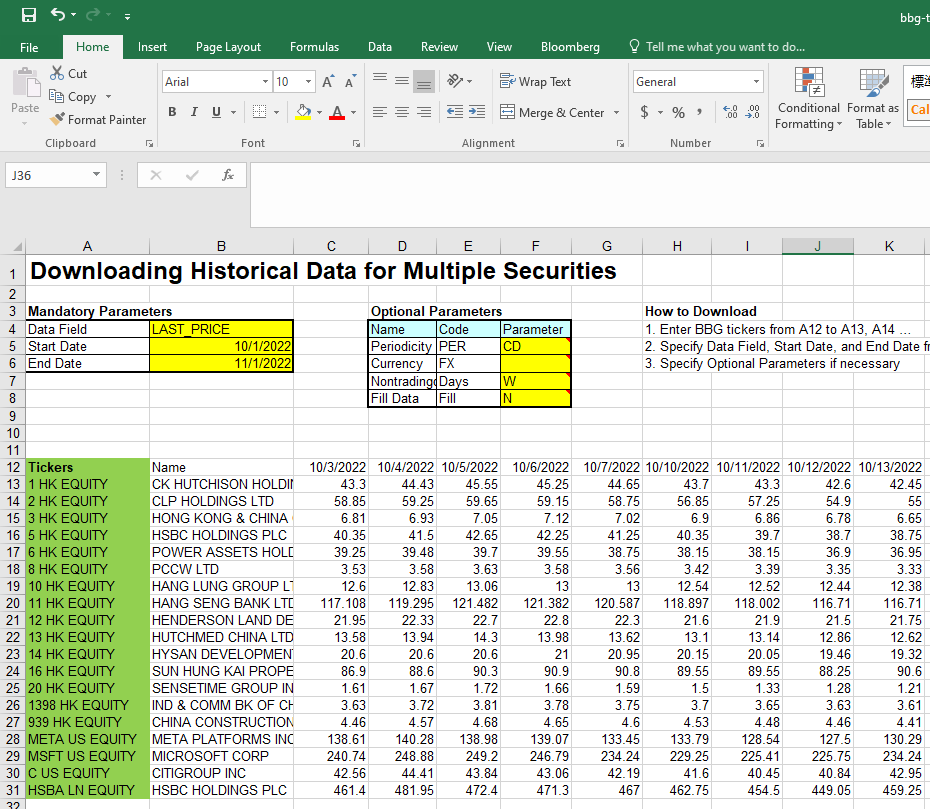Toggle bold formatting
Viewport: 930px width, 809px height.
coord(172,111)
